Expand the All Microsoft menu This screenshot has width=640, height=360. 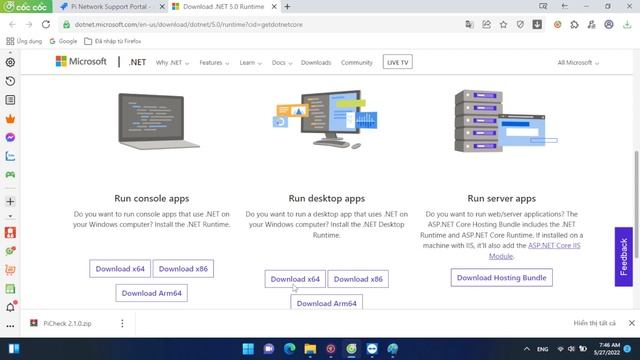(x=578, y=62)
